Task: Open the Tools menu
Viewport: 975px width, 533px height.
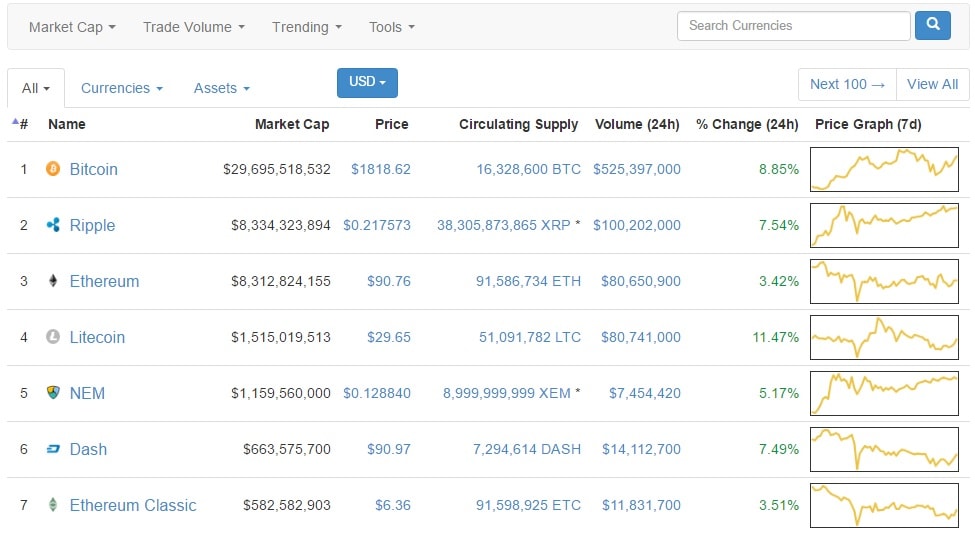Action: (x=391, y=27)
